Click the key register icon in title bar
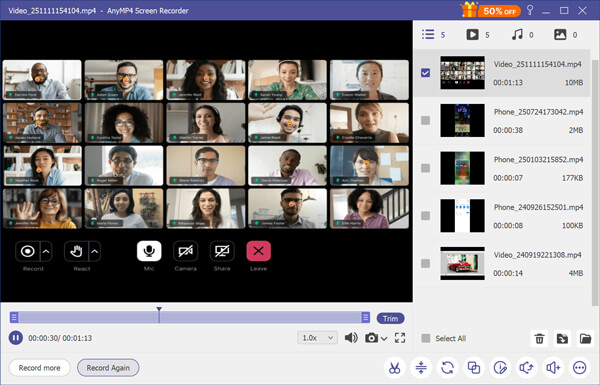Viewport: 600px width, 385px height. click(x=530, y=10)
